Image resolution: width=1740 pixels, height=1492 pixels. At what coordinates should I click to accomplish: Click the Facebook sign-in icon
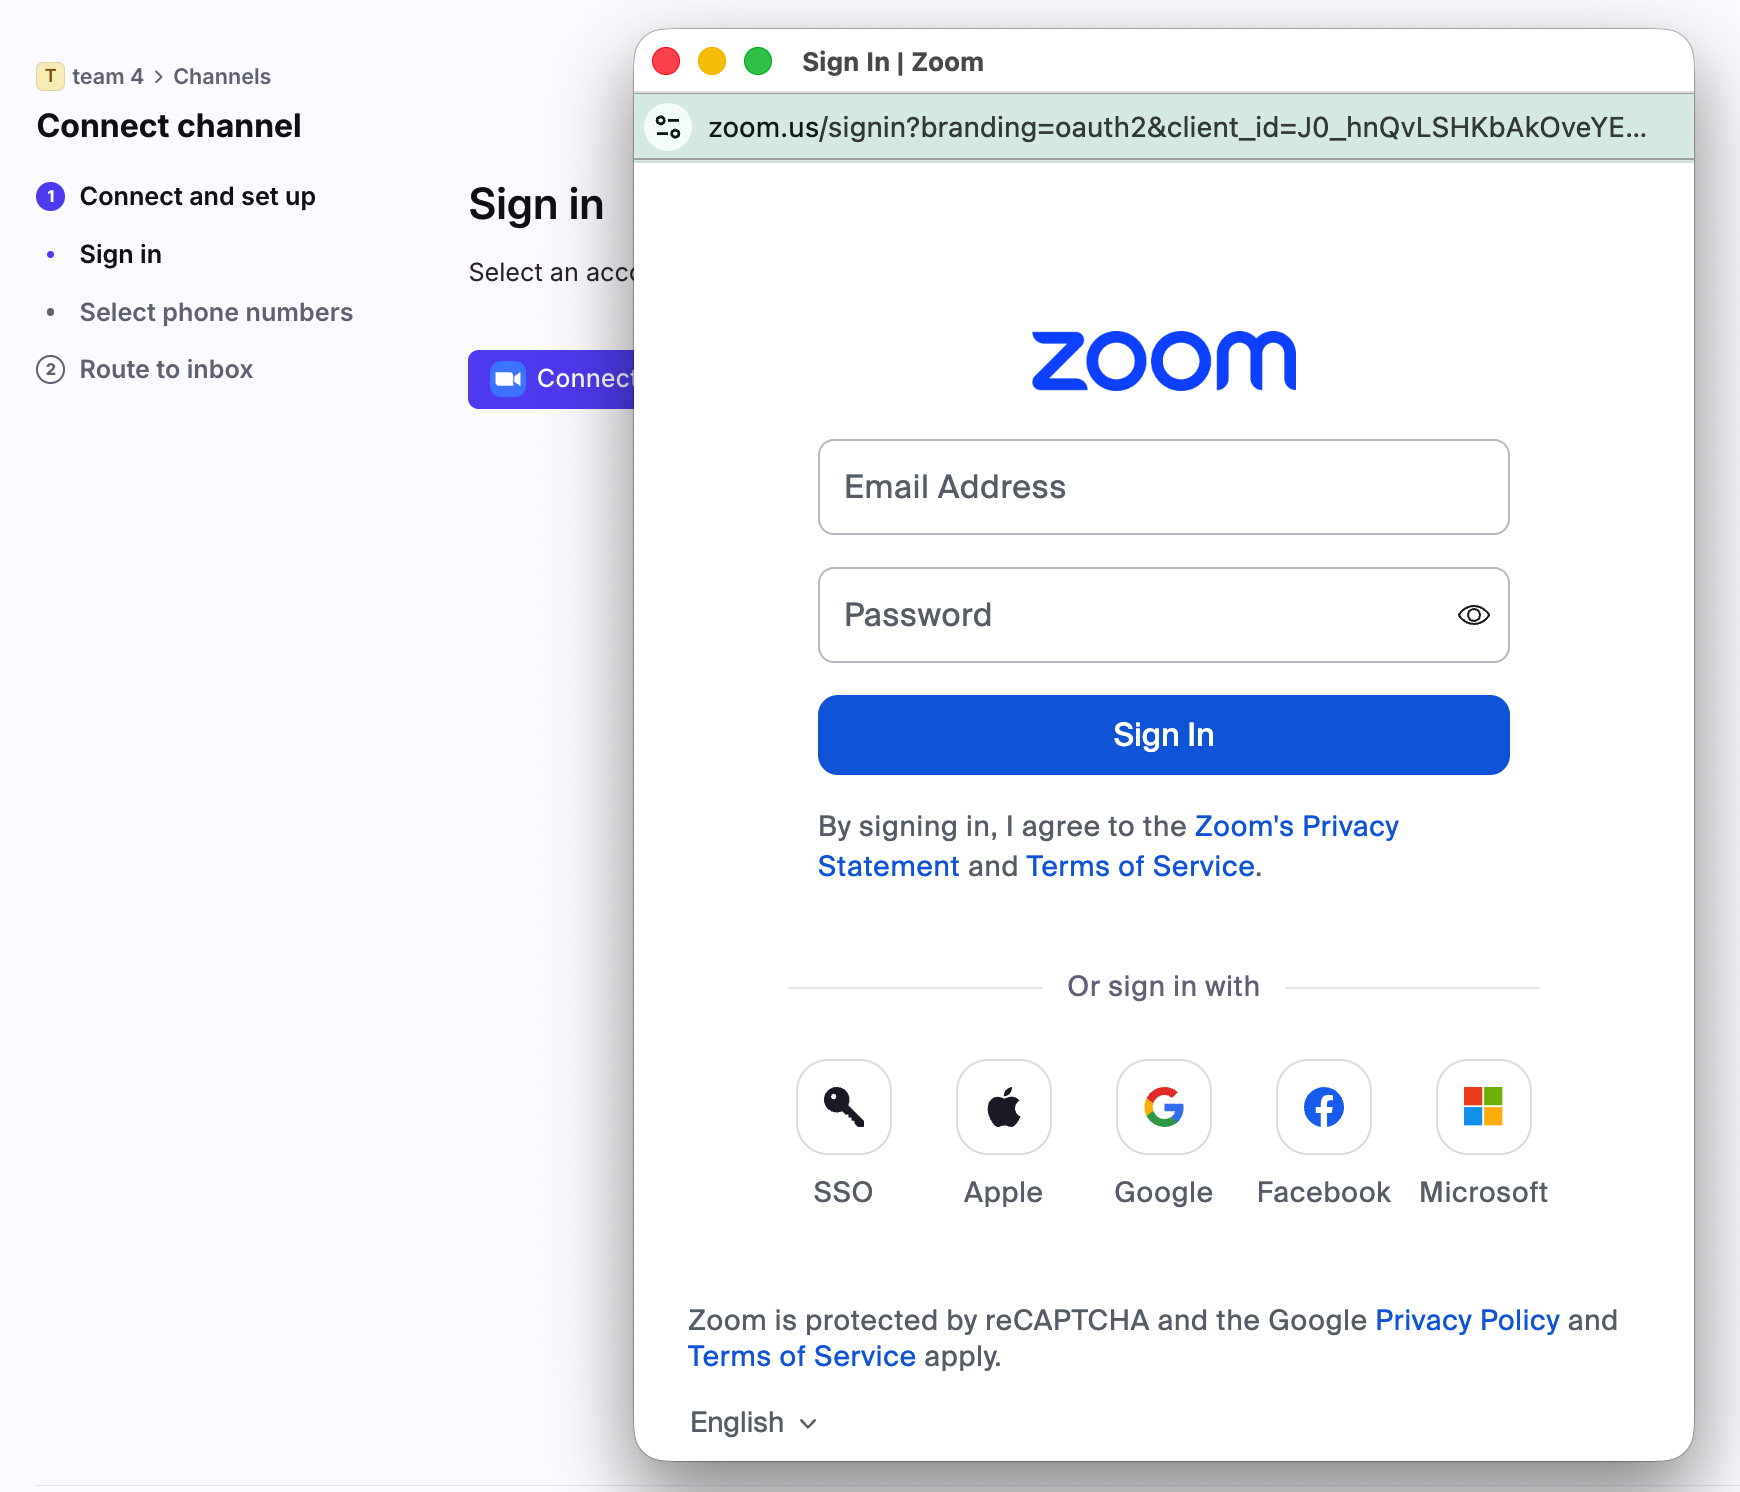[x=1323, y=1107]
